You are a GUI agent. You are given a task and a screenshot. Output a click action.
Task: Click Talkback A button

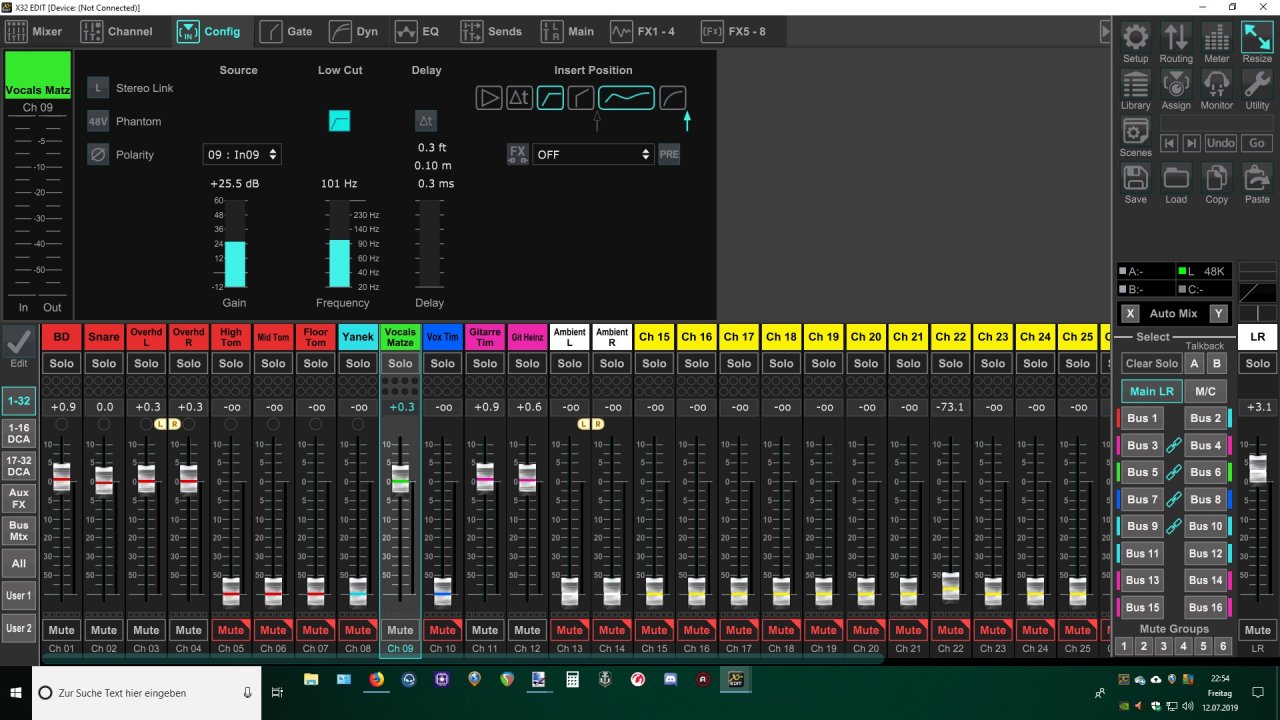click(x=1194, y=364)
